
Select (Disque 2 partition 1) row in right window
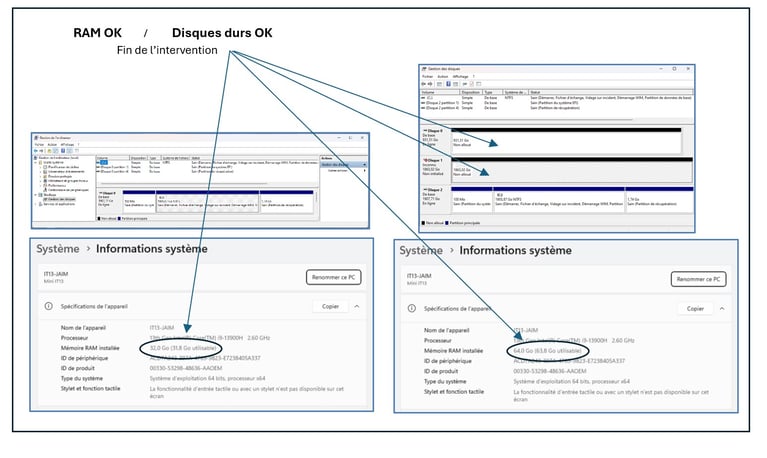pos(557,103)
